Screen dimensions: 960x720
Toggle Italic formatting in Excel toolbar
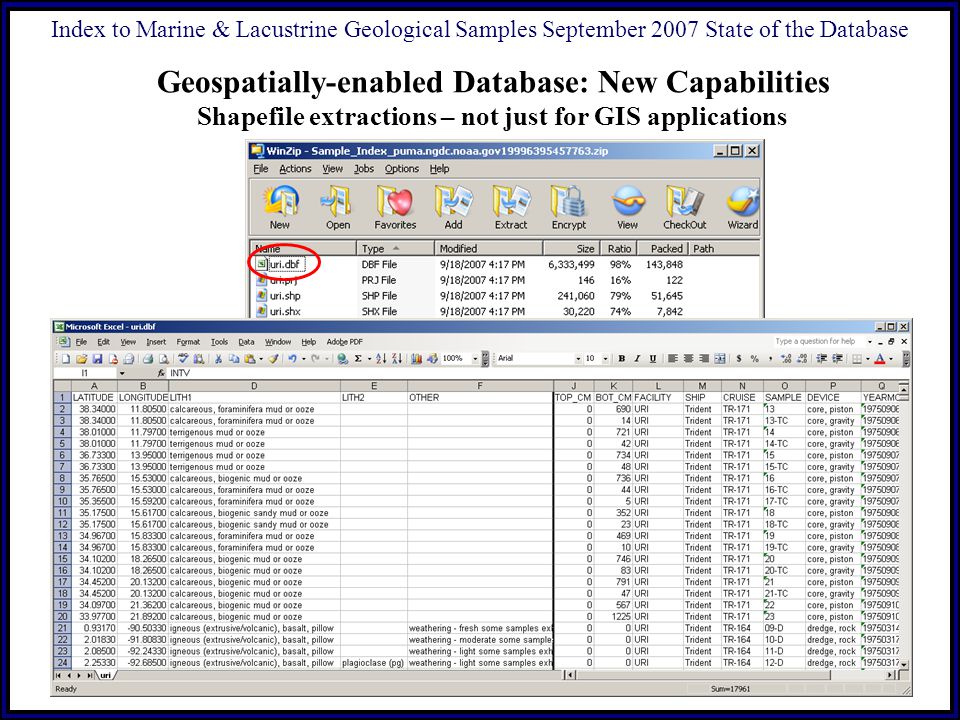click(636, 358)
